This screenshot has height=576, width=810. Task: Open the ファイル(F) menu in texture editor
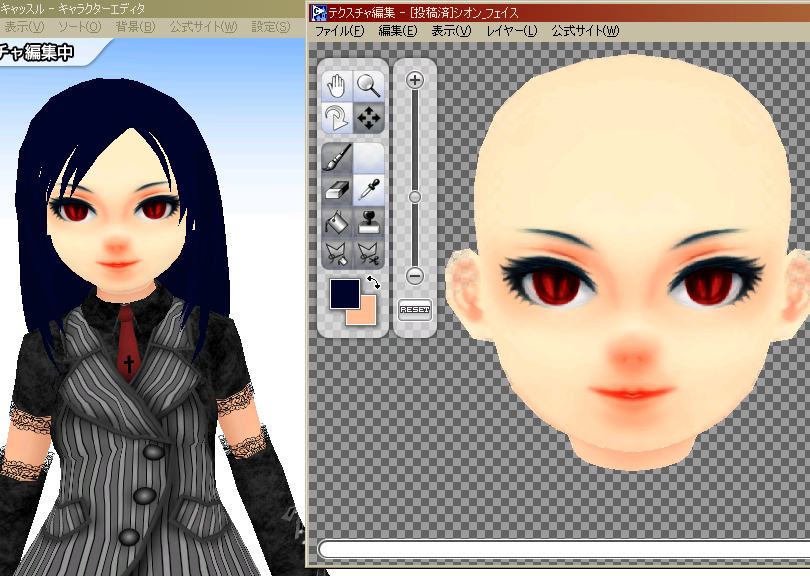pyautogui.click(x=339, y=32)
